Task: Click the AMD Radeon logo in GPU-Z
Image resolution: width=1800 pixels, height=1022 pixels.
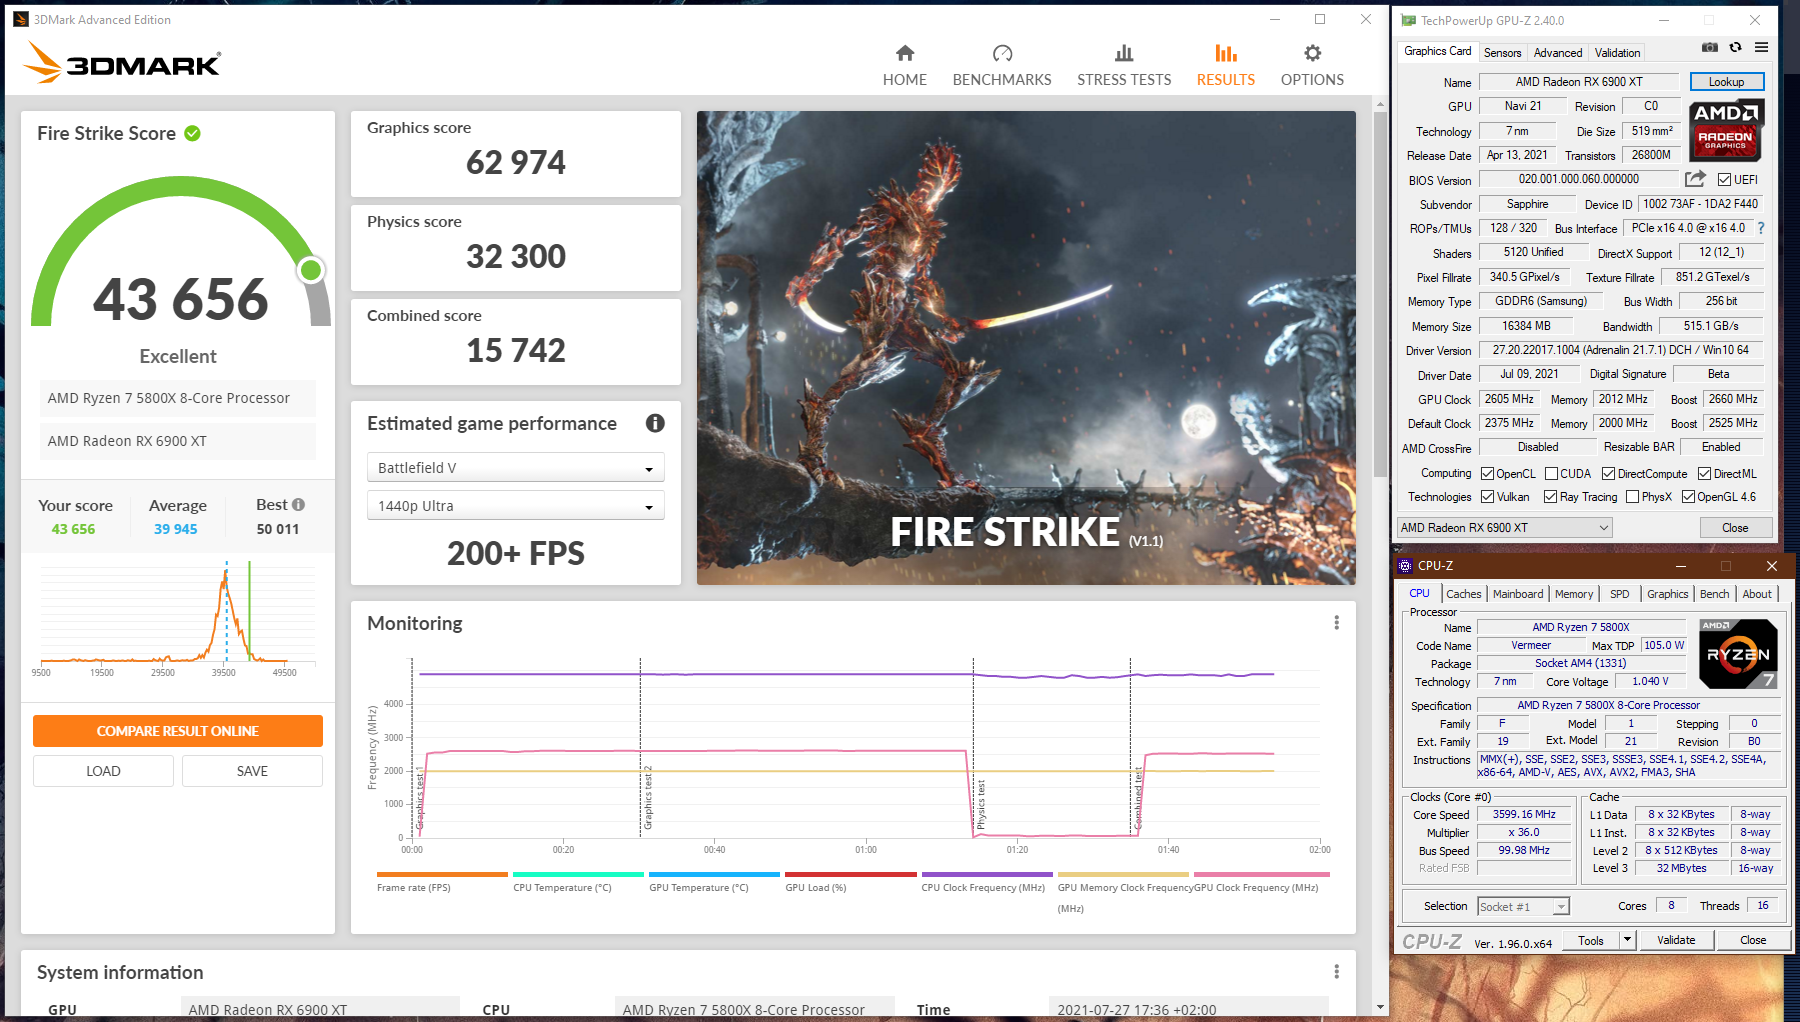Action: pyautogui.click(x=1726, y=130)
